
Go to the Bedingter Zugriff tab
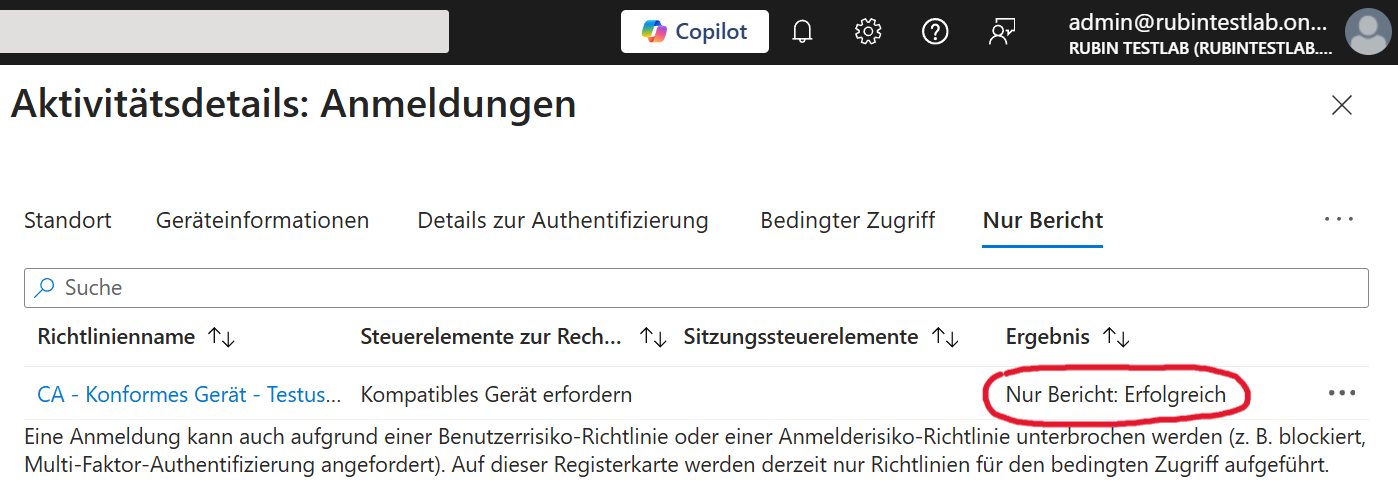pos(847,220)
